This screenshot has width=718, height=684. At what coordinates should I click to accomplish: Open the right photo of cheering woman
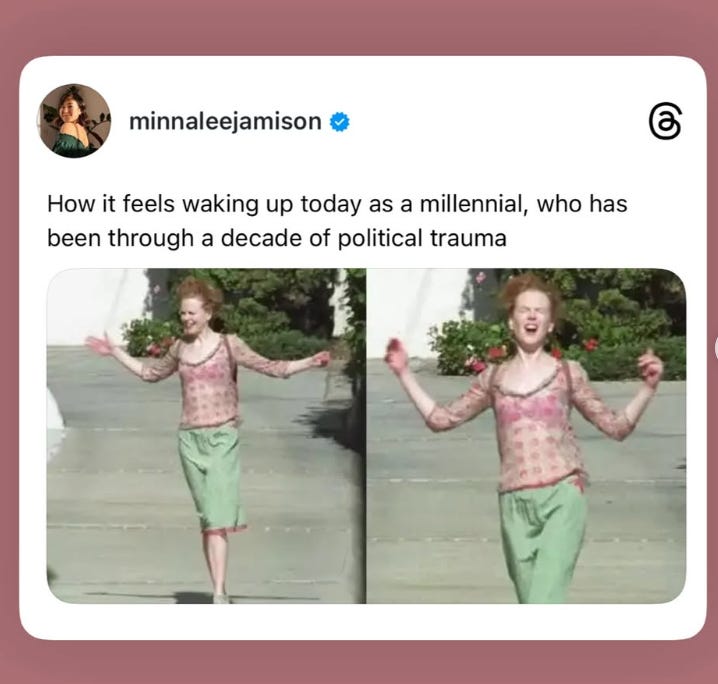(x=527, y=436)
